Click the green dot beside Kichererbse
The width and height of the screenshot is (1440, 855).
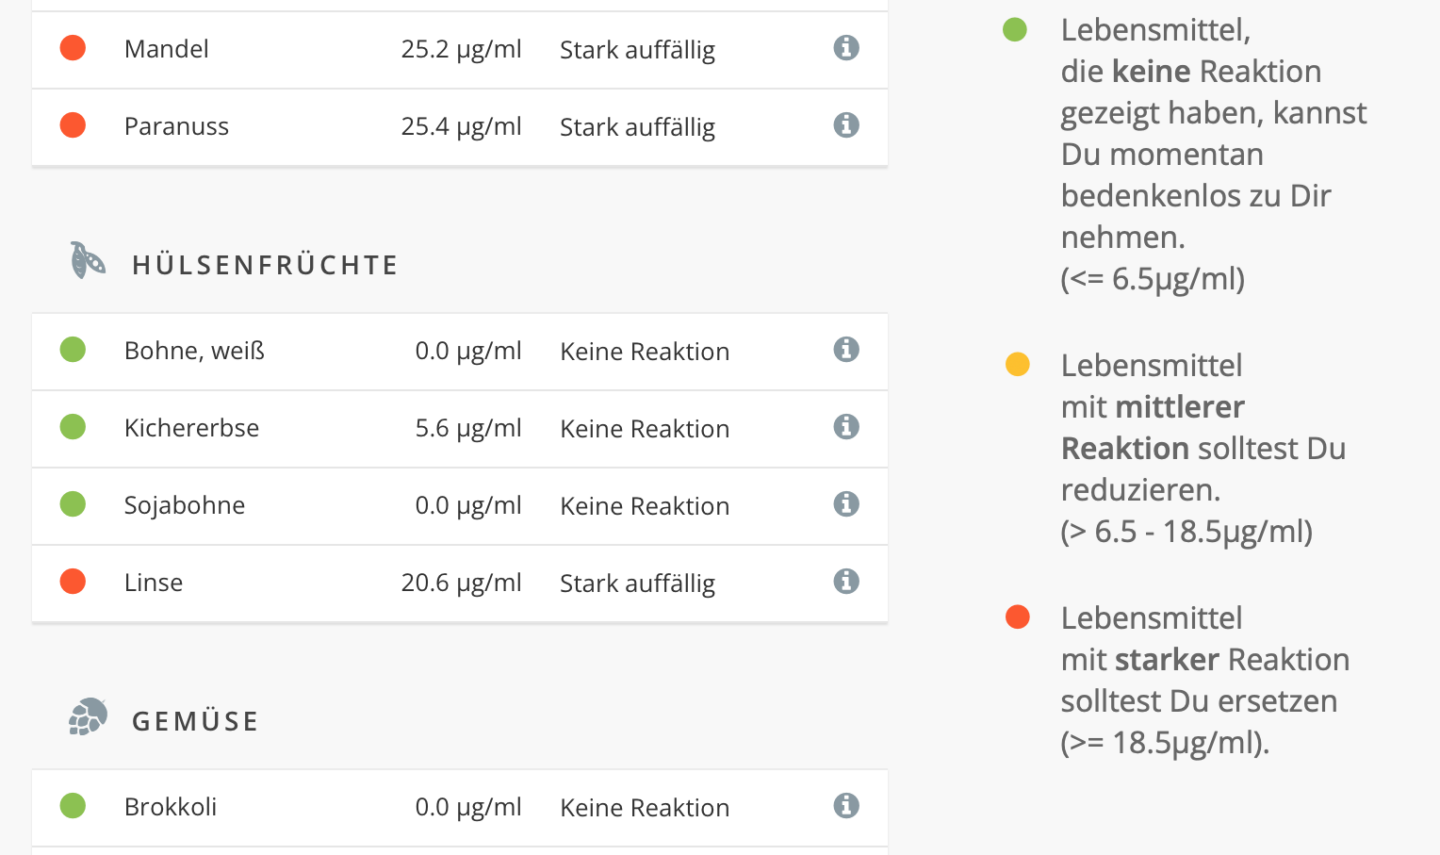(x=73, y=427)
